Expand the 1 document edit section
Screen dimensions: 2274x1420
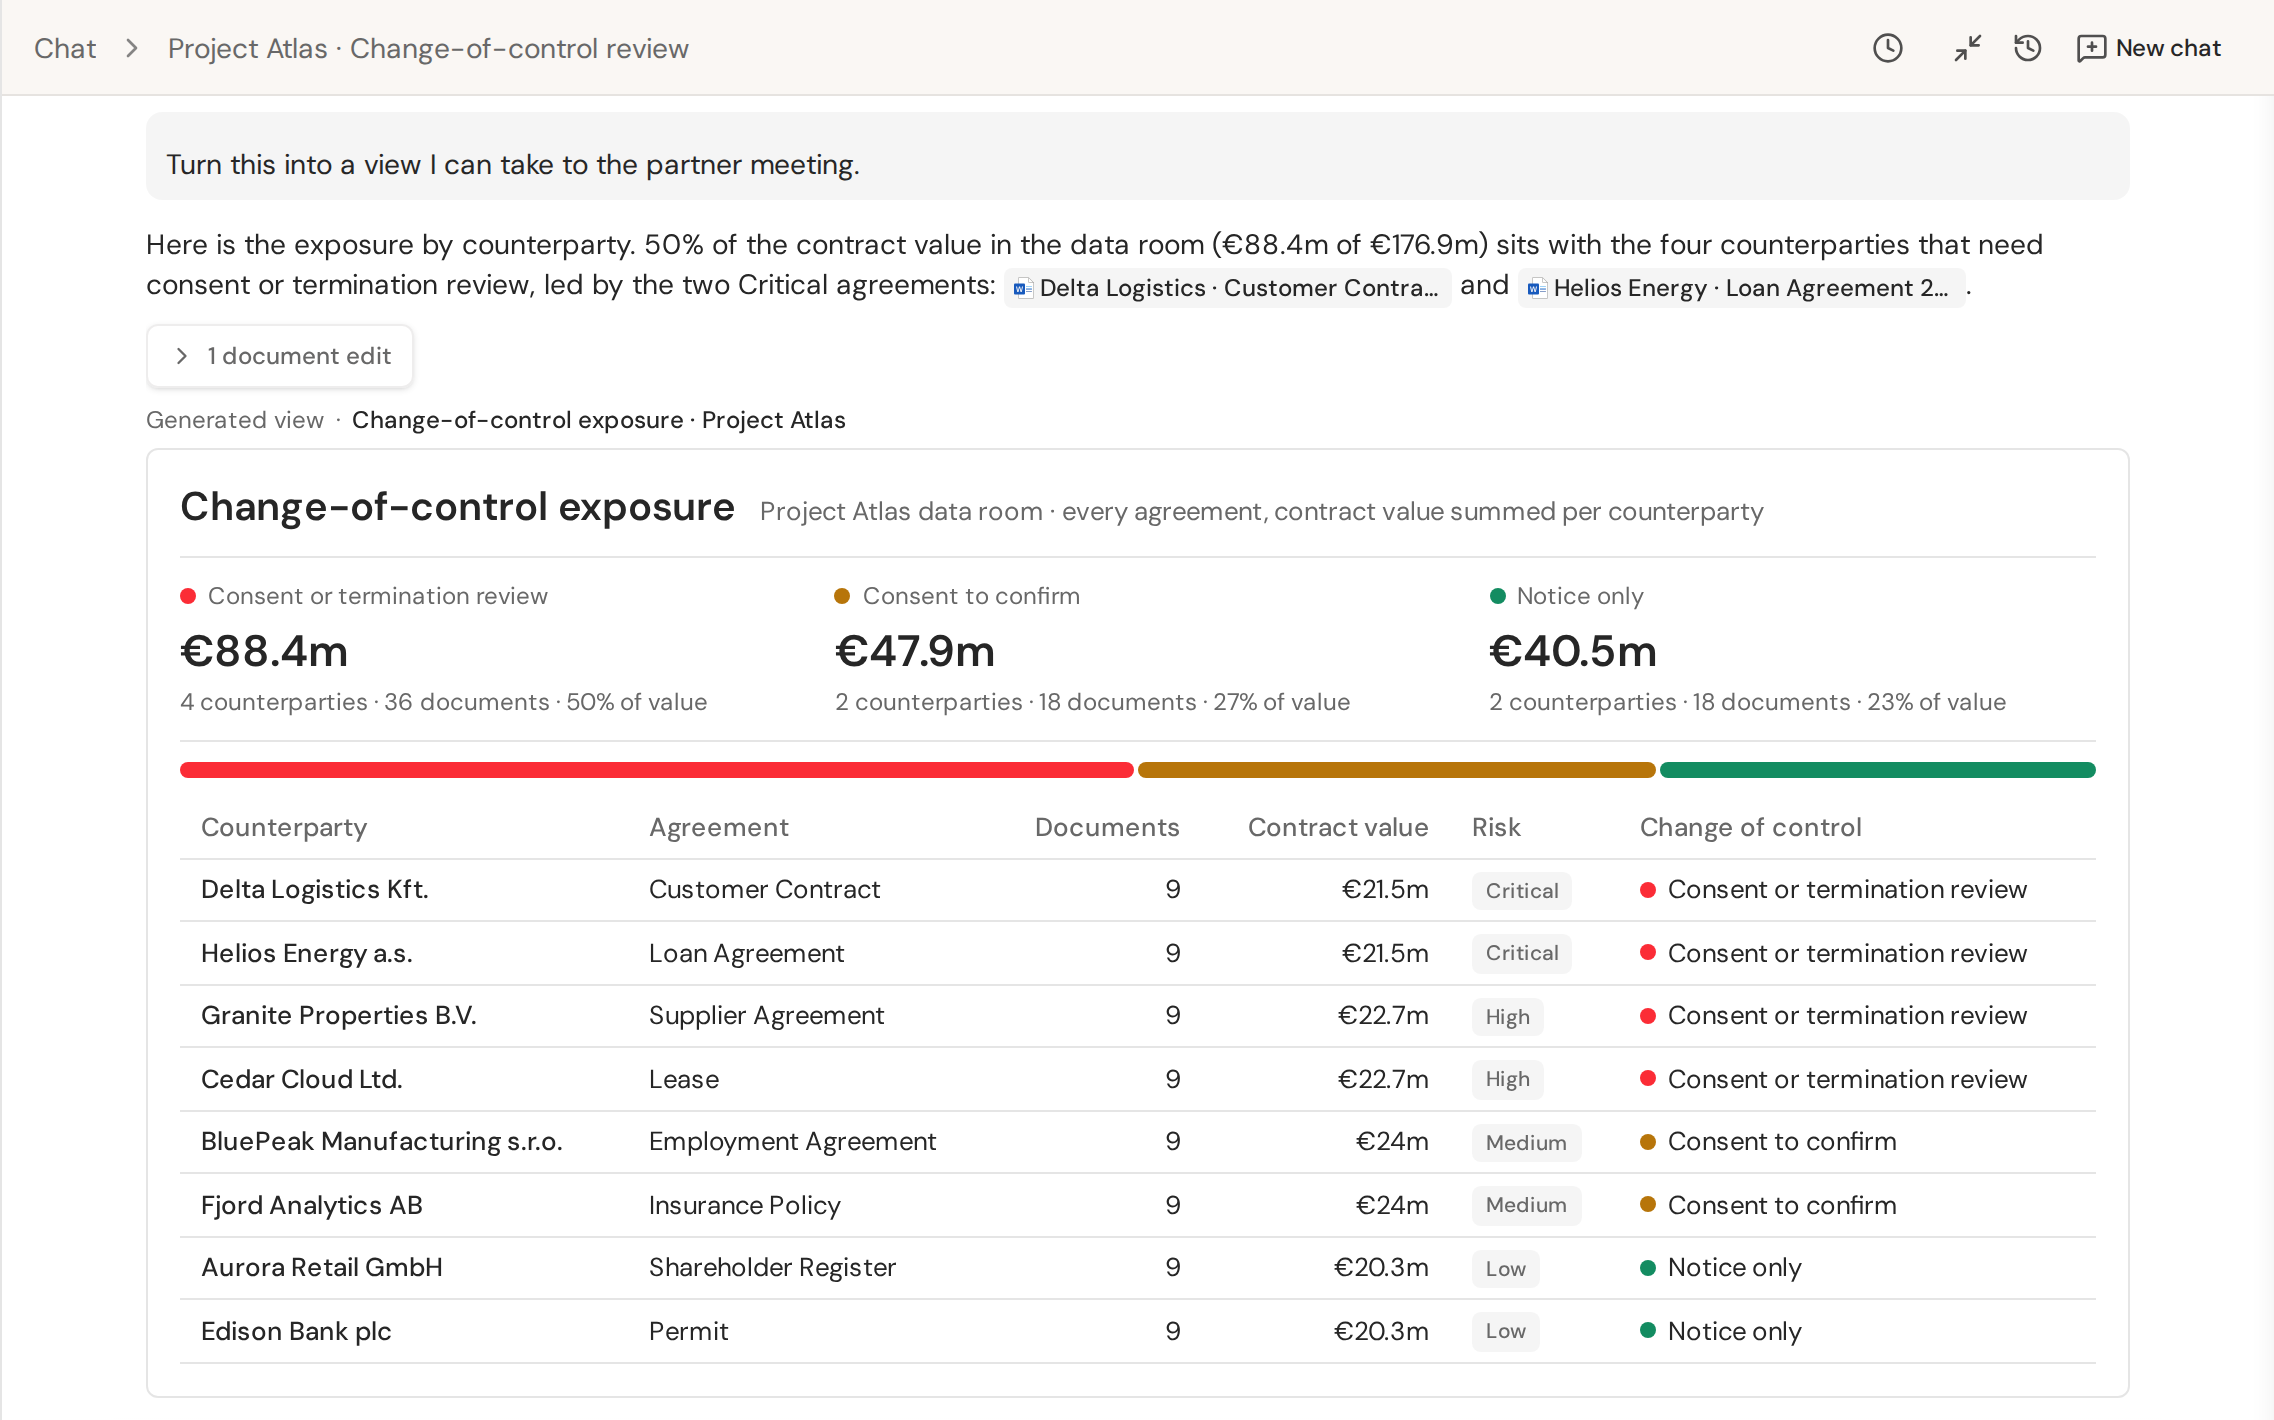tap(280, 356)
